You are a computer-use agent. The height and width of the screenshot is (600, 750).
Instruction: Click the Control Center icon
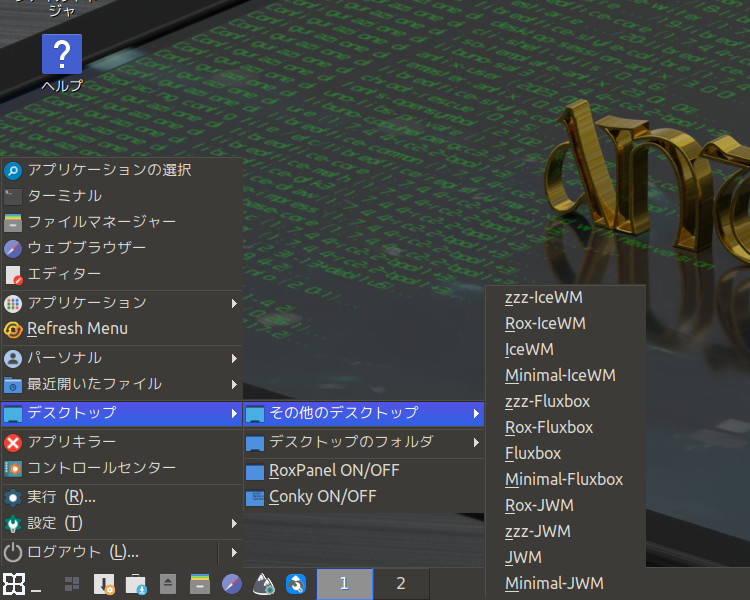click(x=13, y=468)
